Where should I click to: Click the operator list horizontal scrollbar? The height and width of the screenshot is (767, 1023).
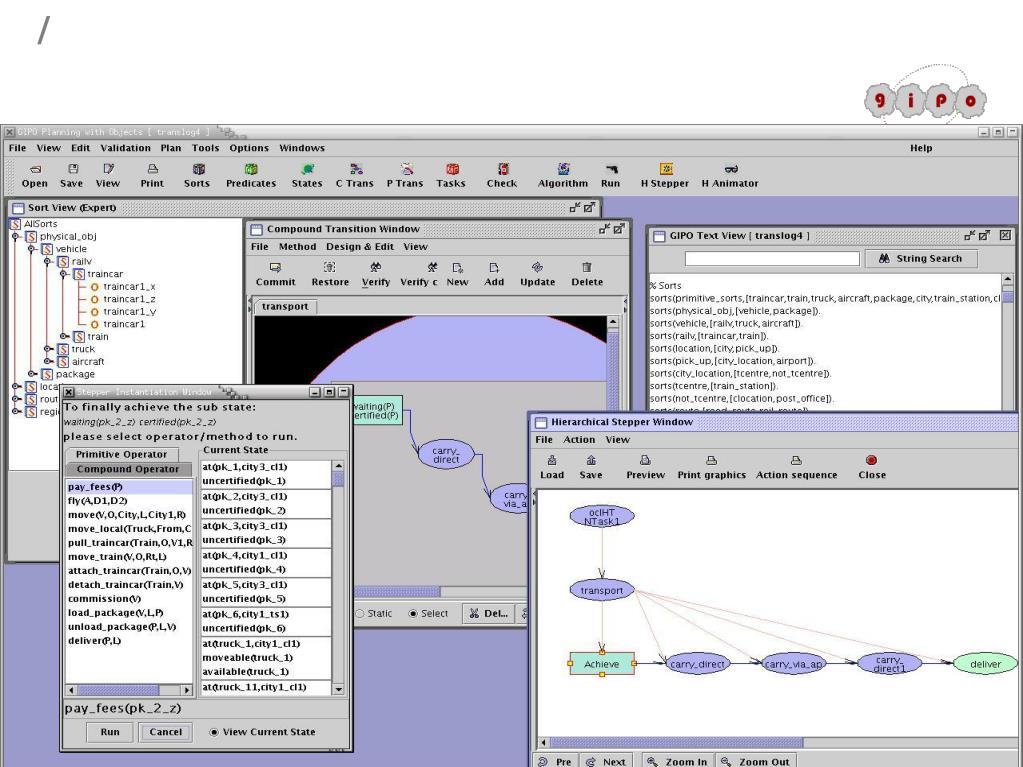(x=130, y=690)
